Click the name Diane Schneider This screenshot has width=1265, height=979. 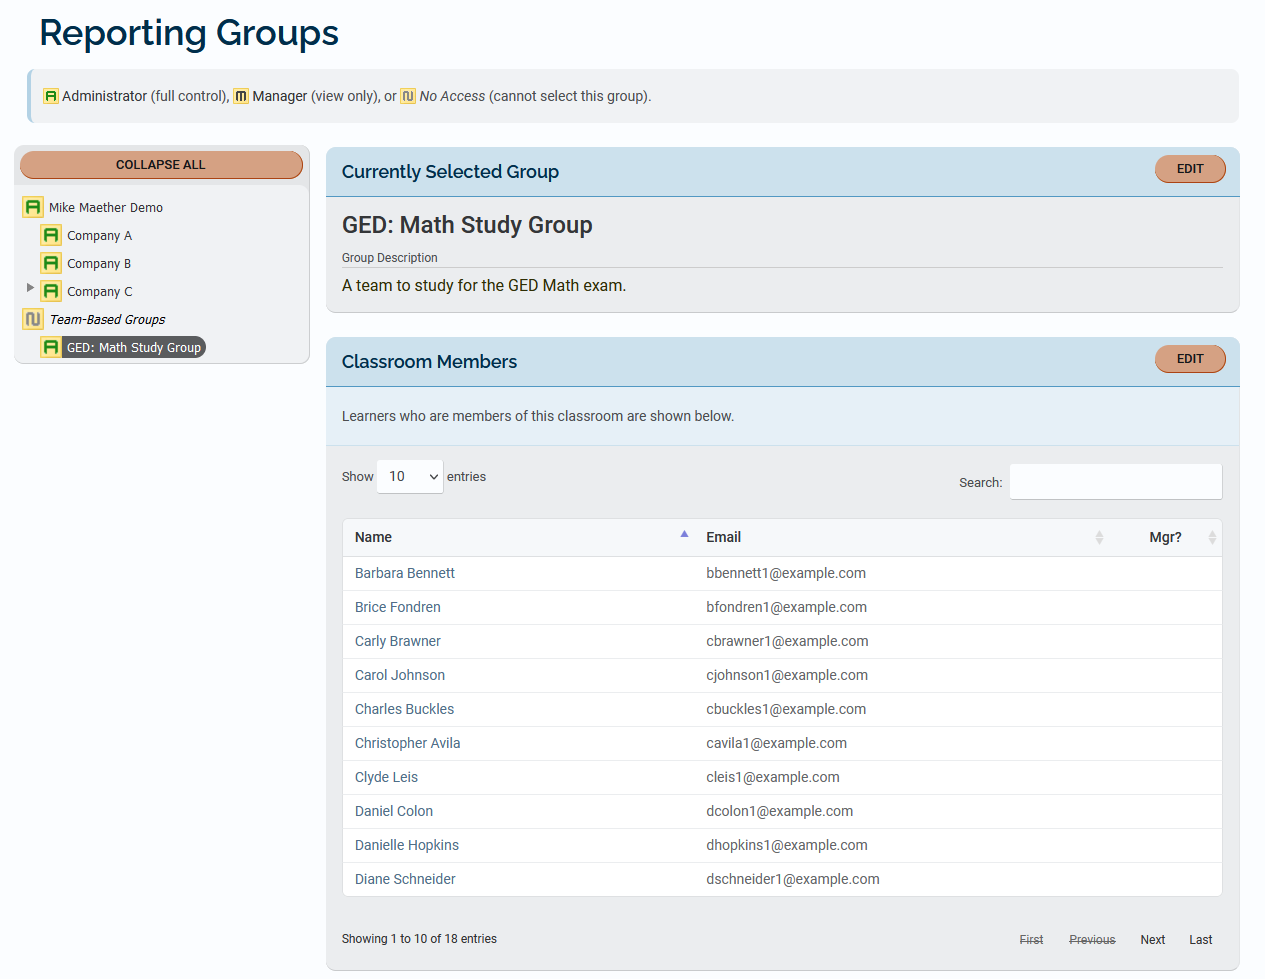click(x=405, y=879)
